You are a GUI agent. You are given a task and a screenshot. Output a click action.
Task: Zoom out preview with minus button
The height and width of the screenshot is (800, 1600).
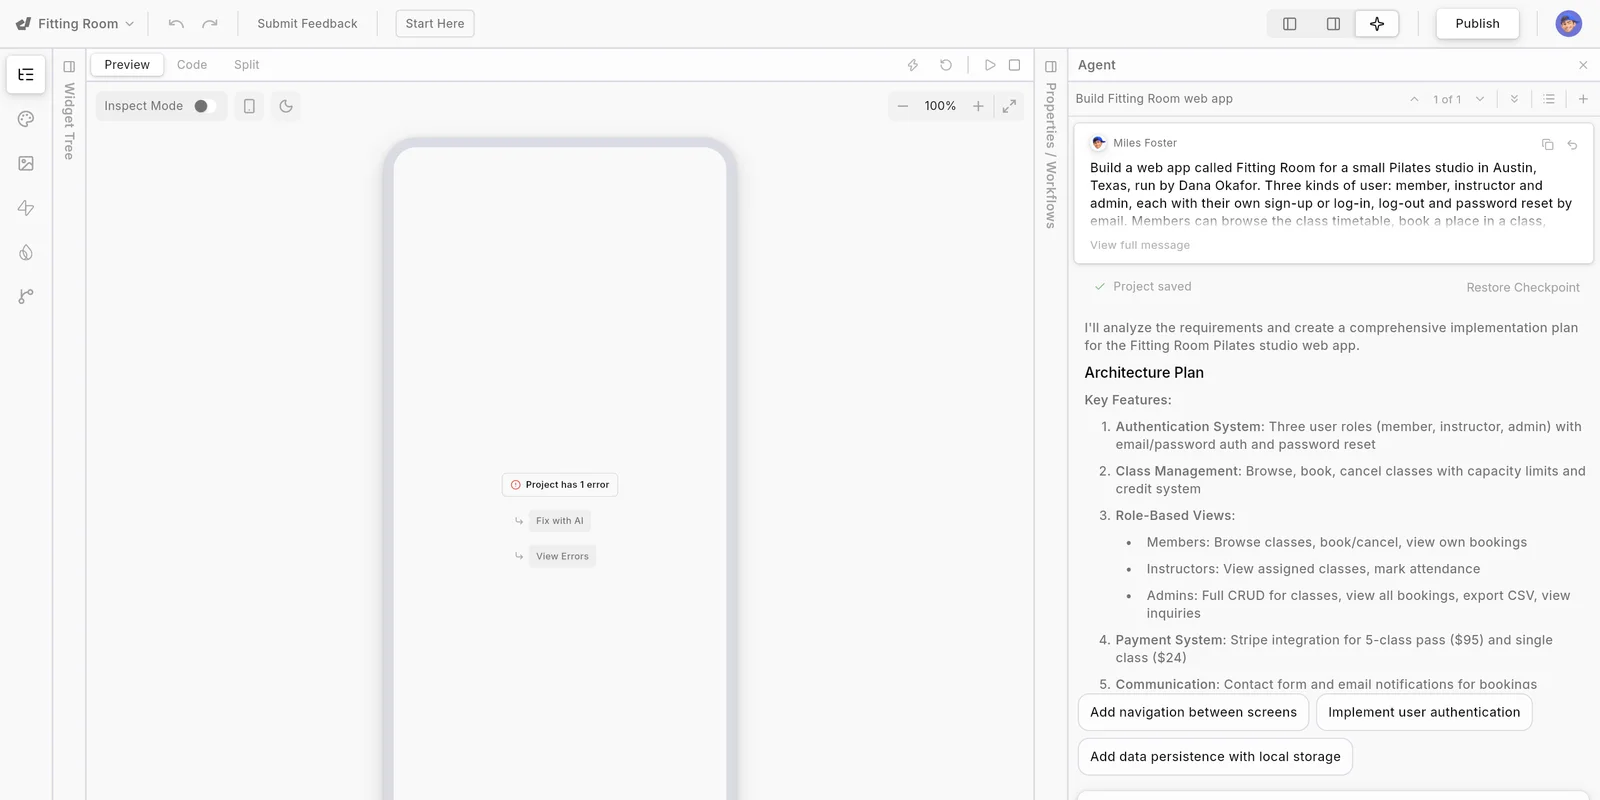903,106
